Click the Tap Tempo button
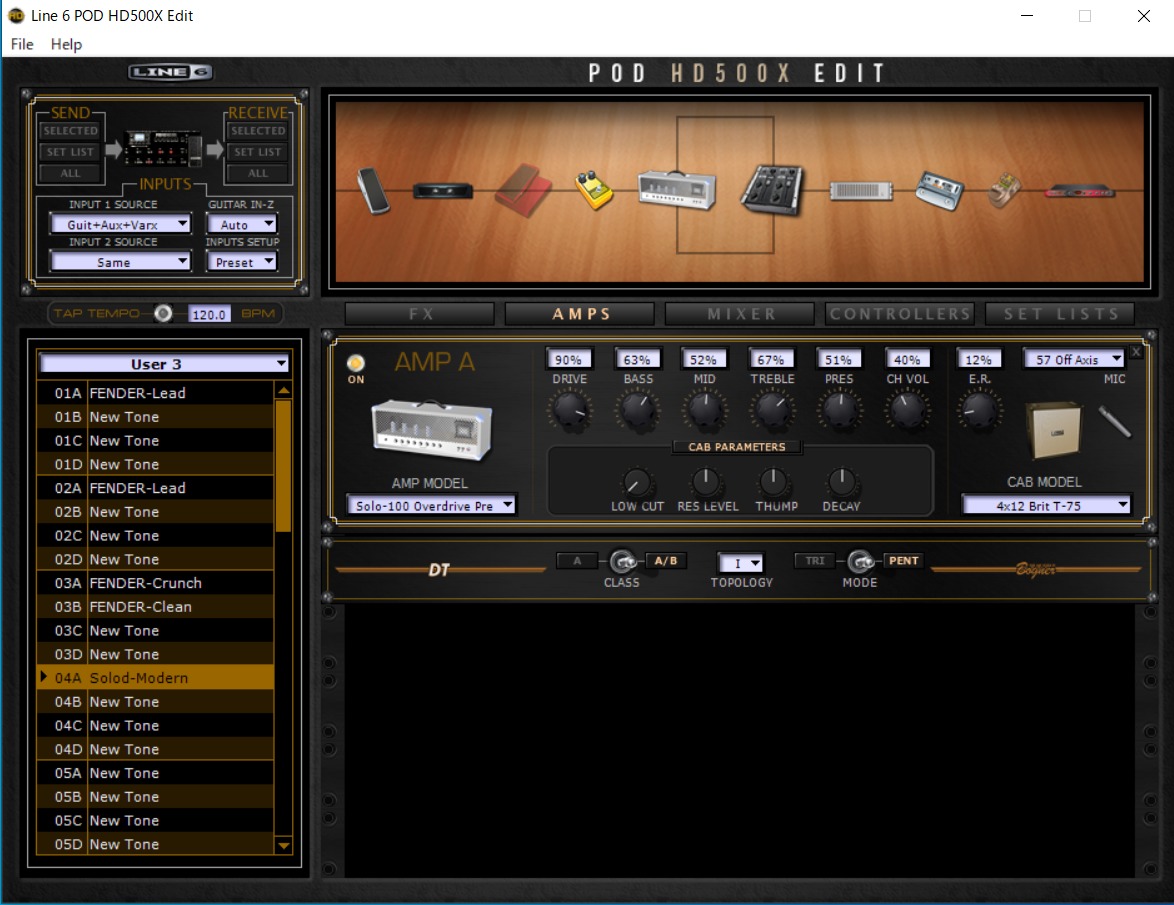Screen dimensions: 1174x905 (162, 314)
